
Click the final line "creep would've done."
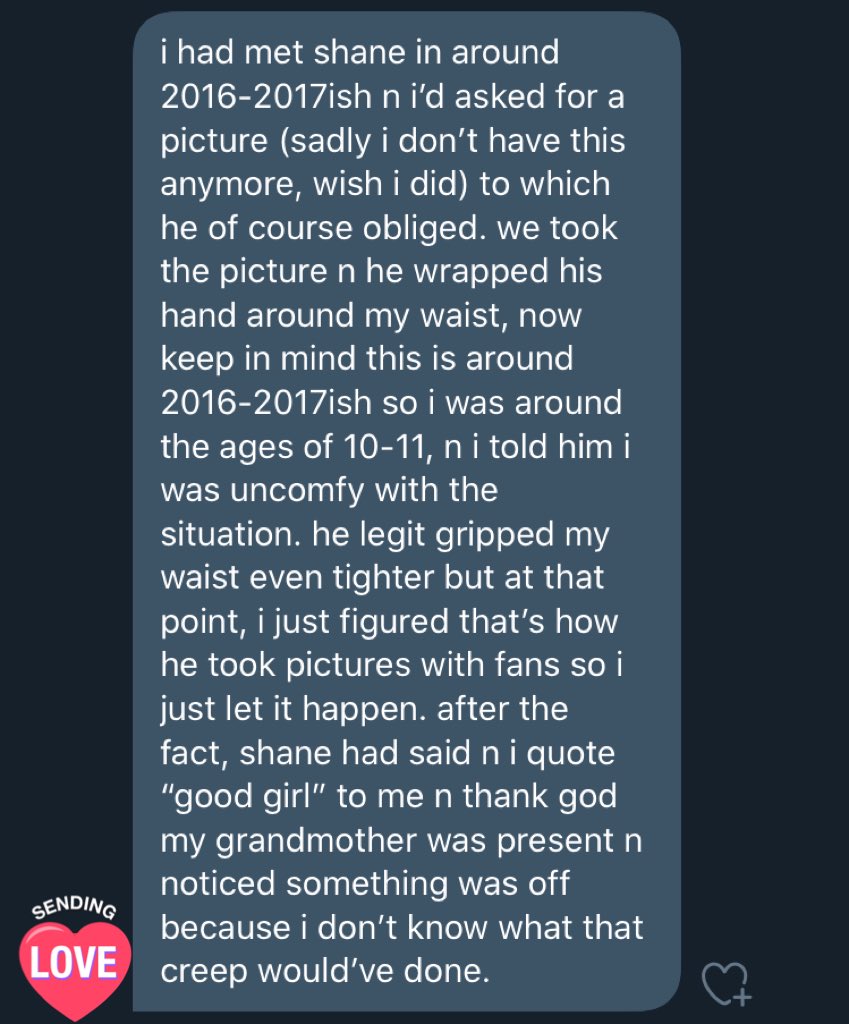point(325,972)
